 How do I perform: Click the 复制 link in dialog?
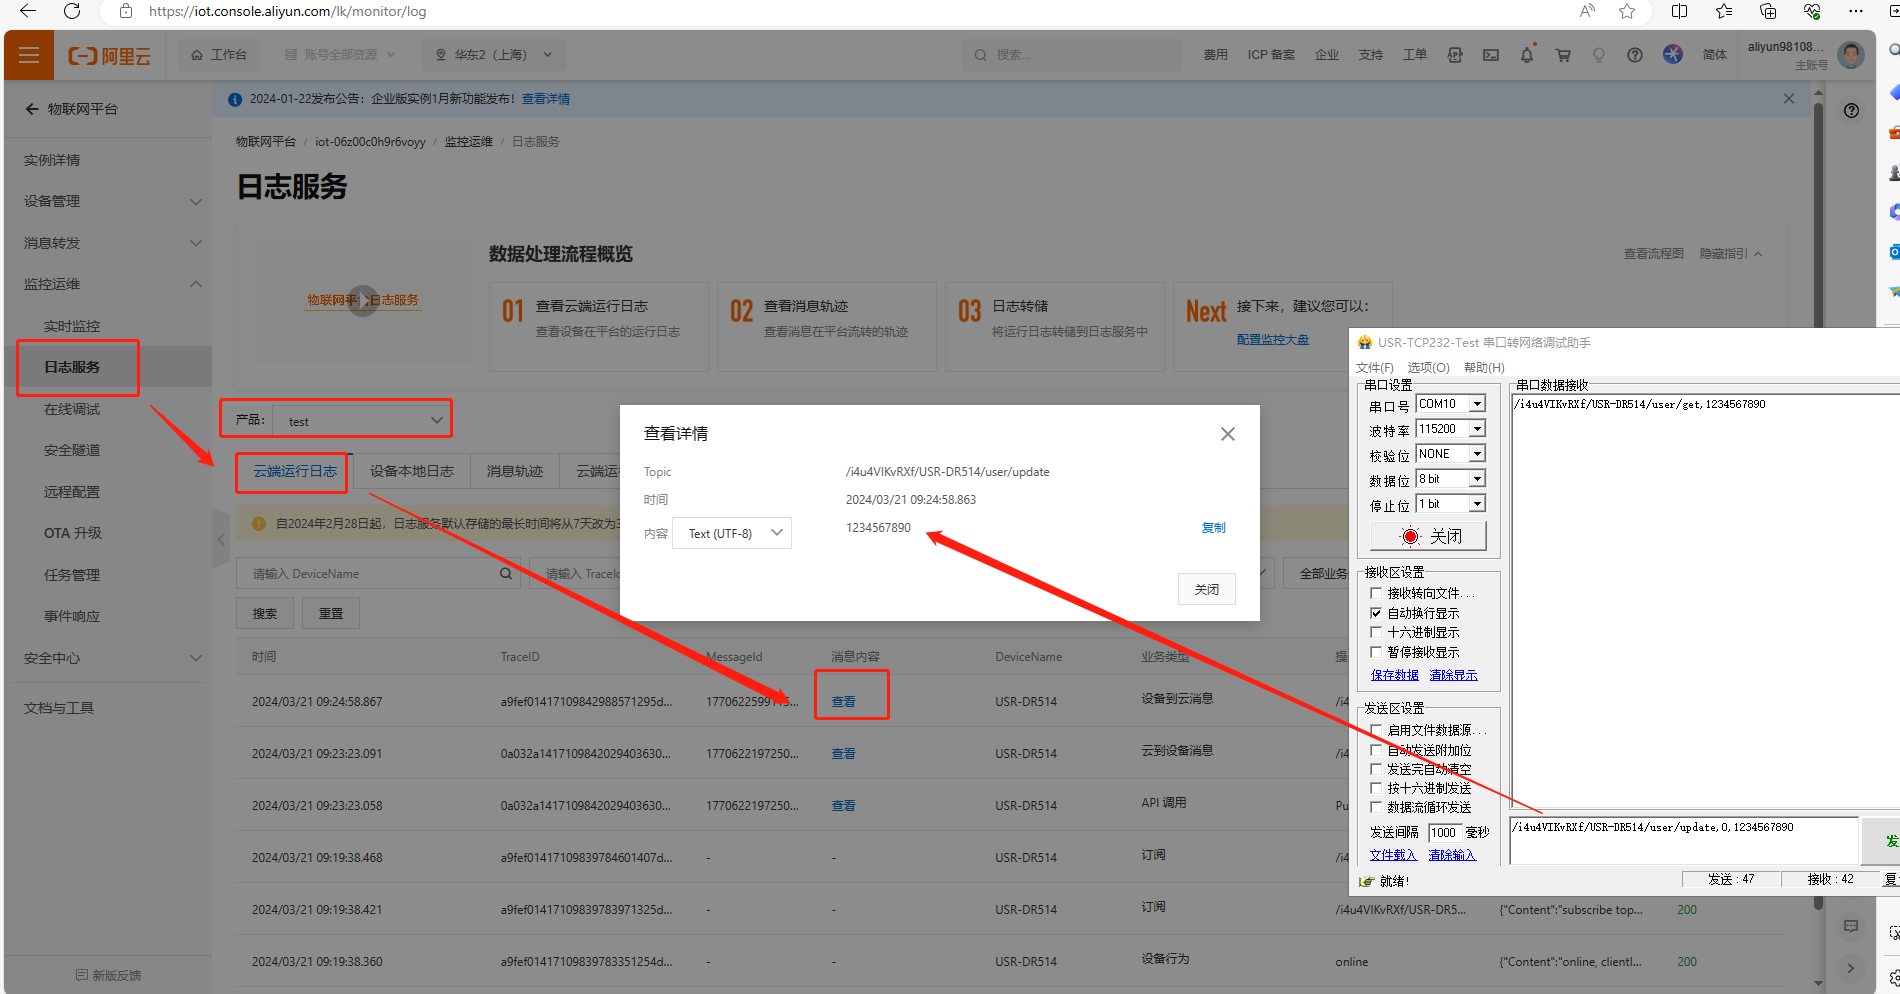click(x=1213, y=528)
